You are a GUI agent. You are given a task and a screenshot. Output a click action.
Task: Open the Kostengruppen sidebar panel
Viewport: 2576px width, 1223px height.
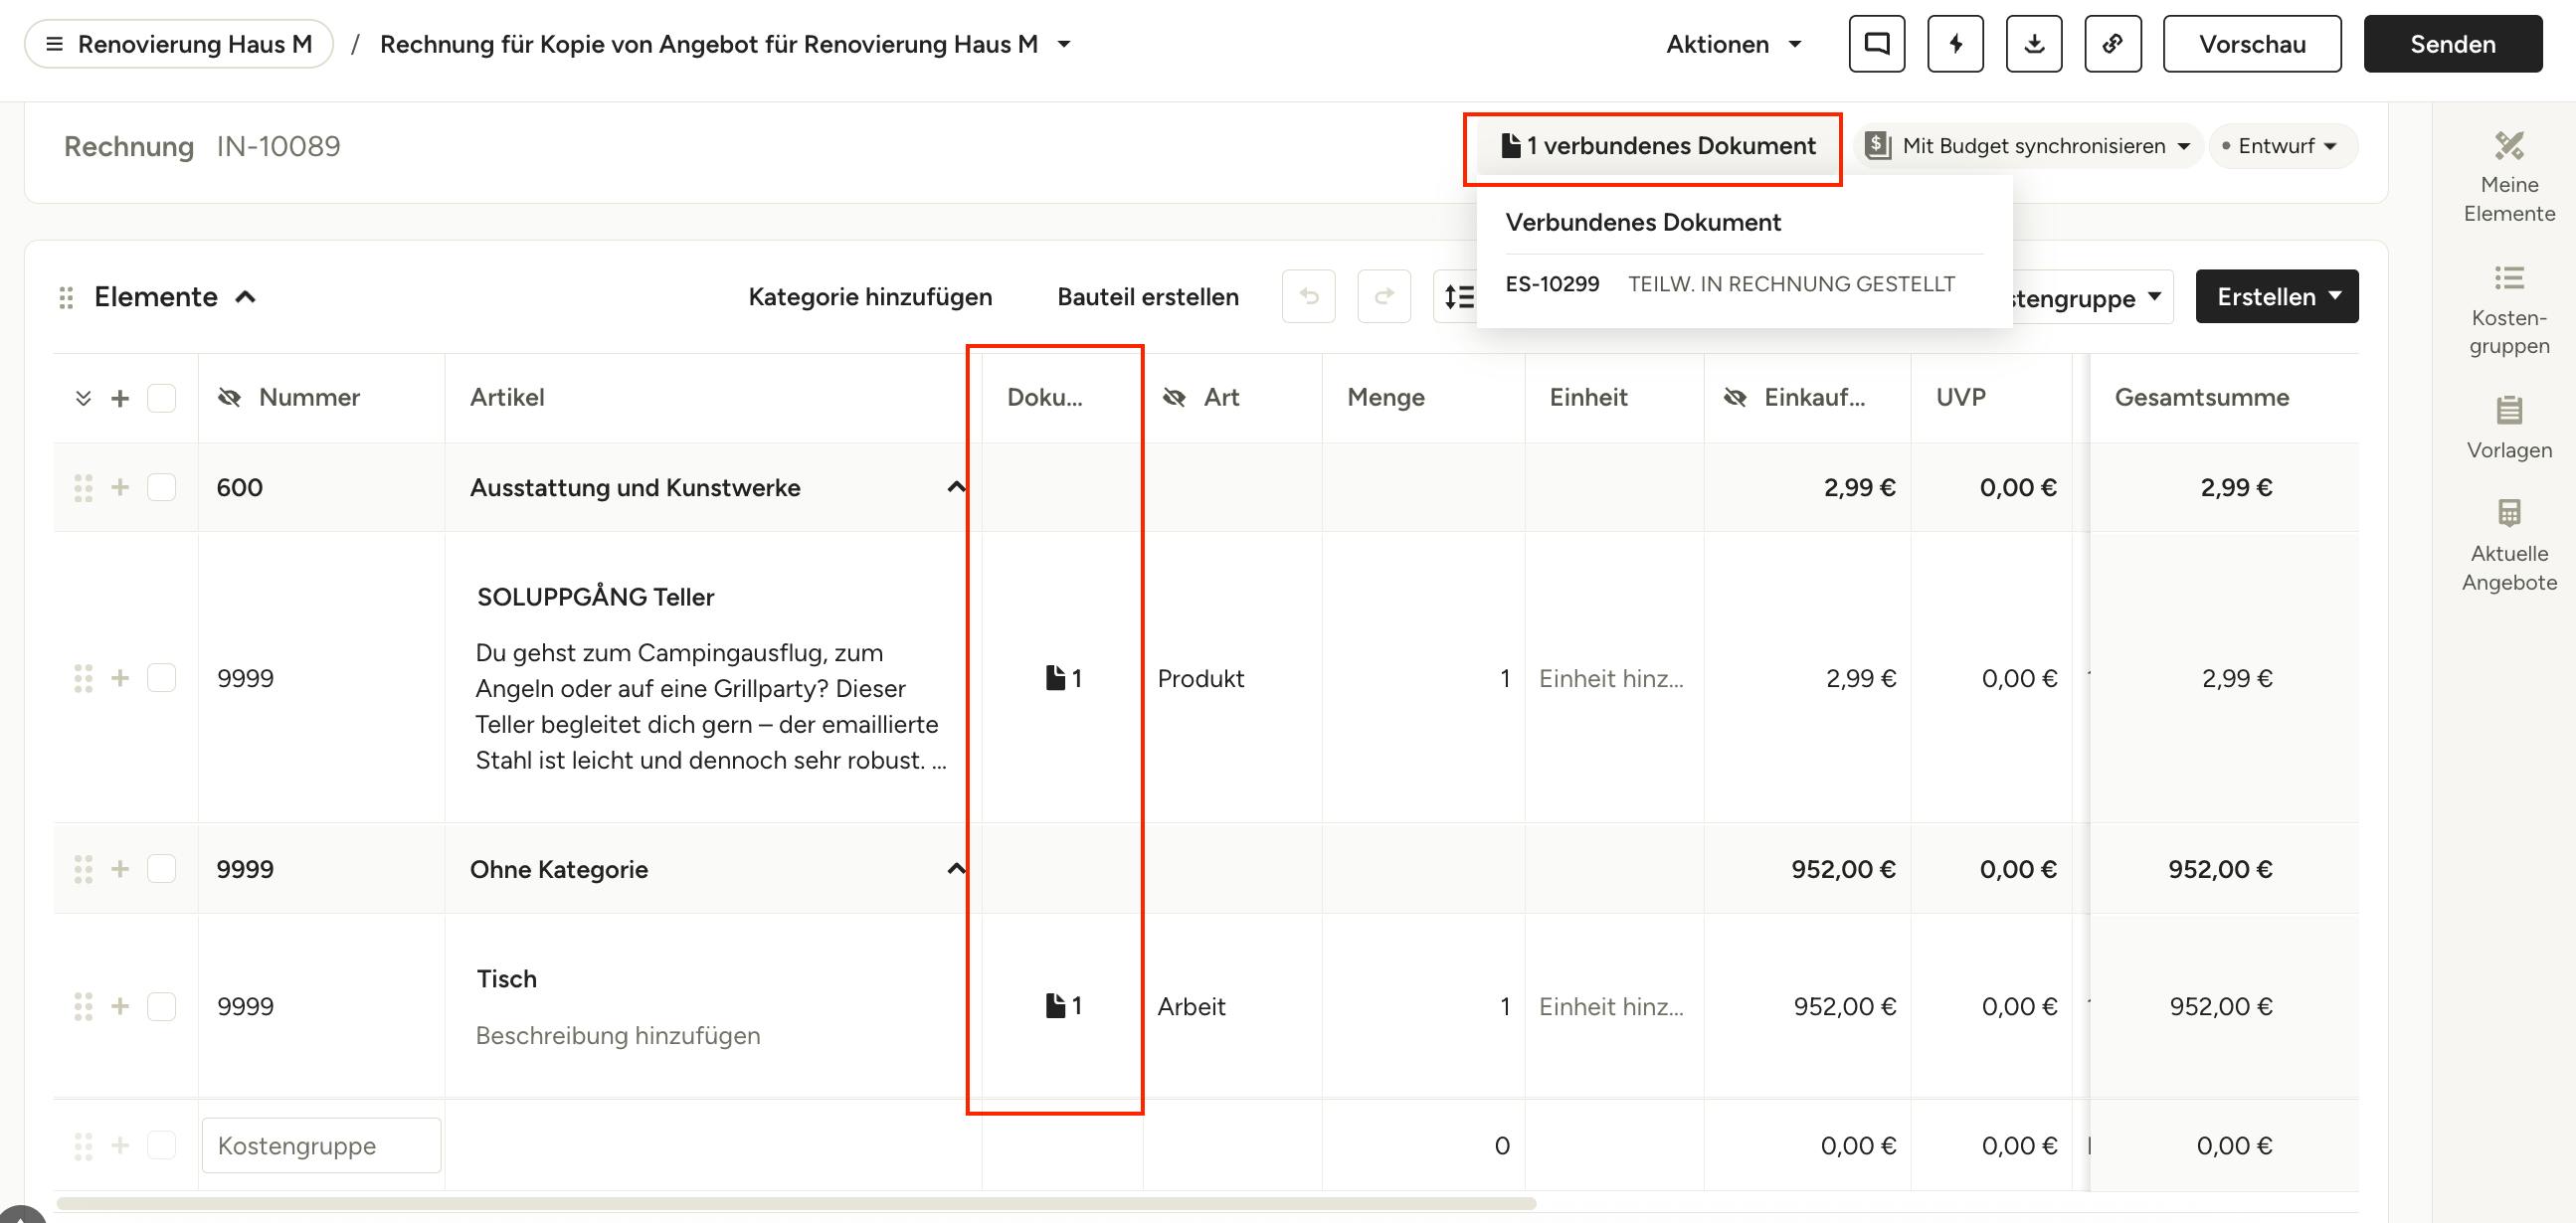[x=2508, y=311]
